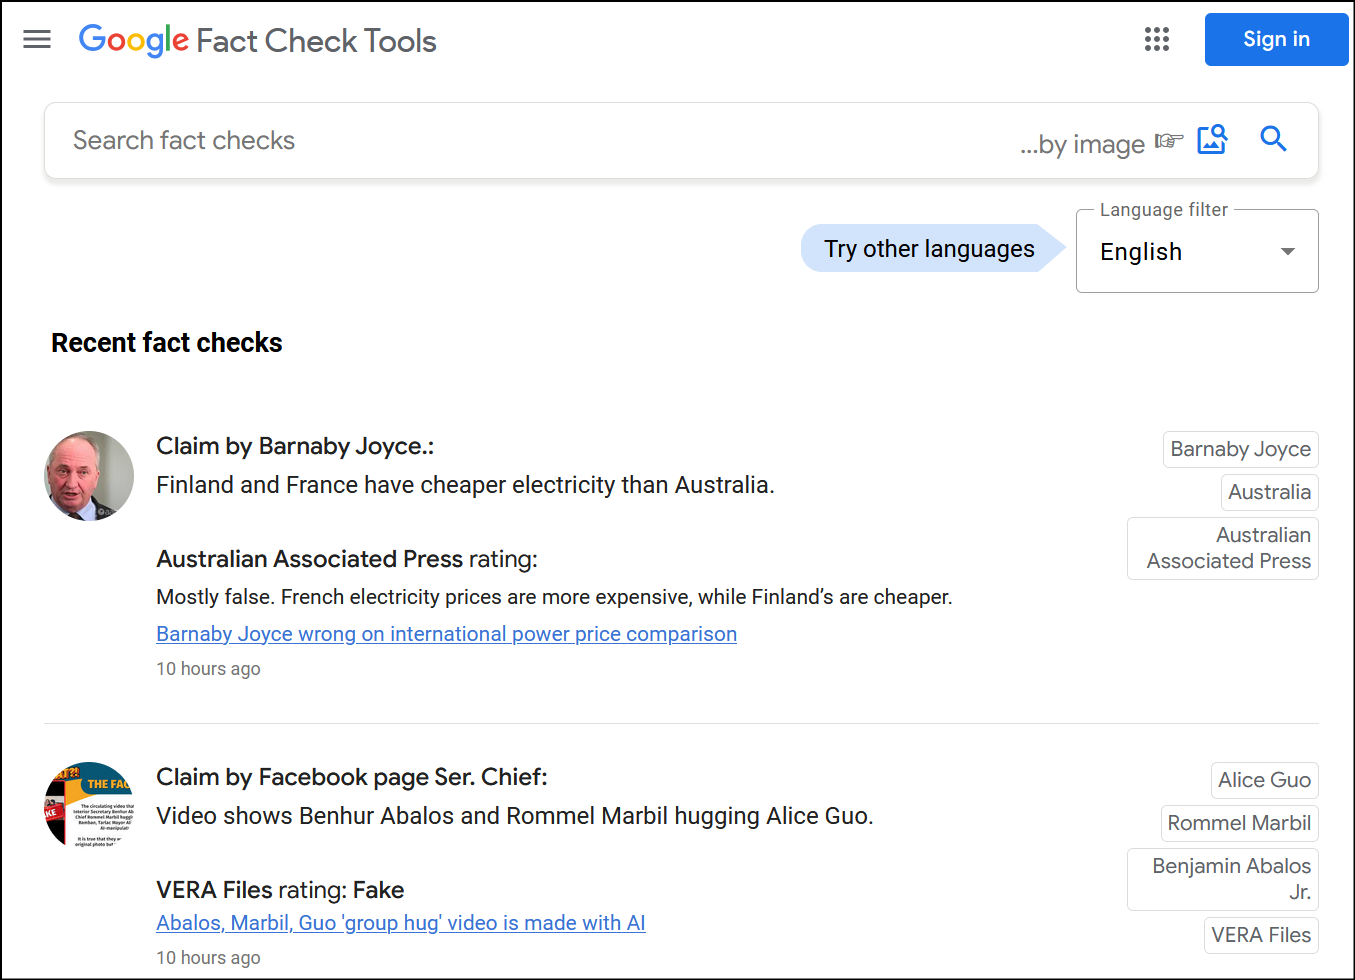1355x980 pixels.
Task: Select the Benjamin Abalos Jr. tag
Action: coord(1223,879)
